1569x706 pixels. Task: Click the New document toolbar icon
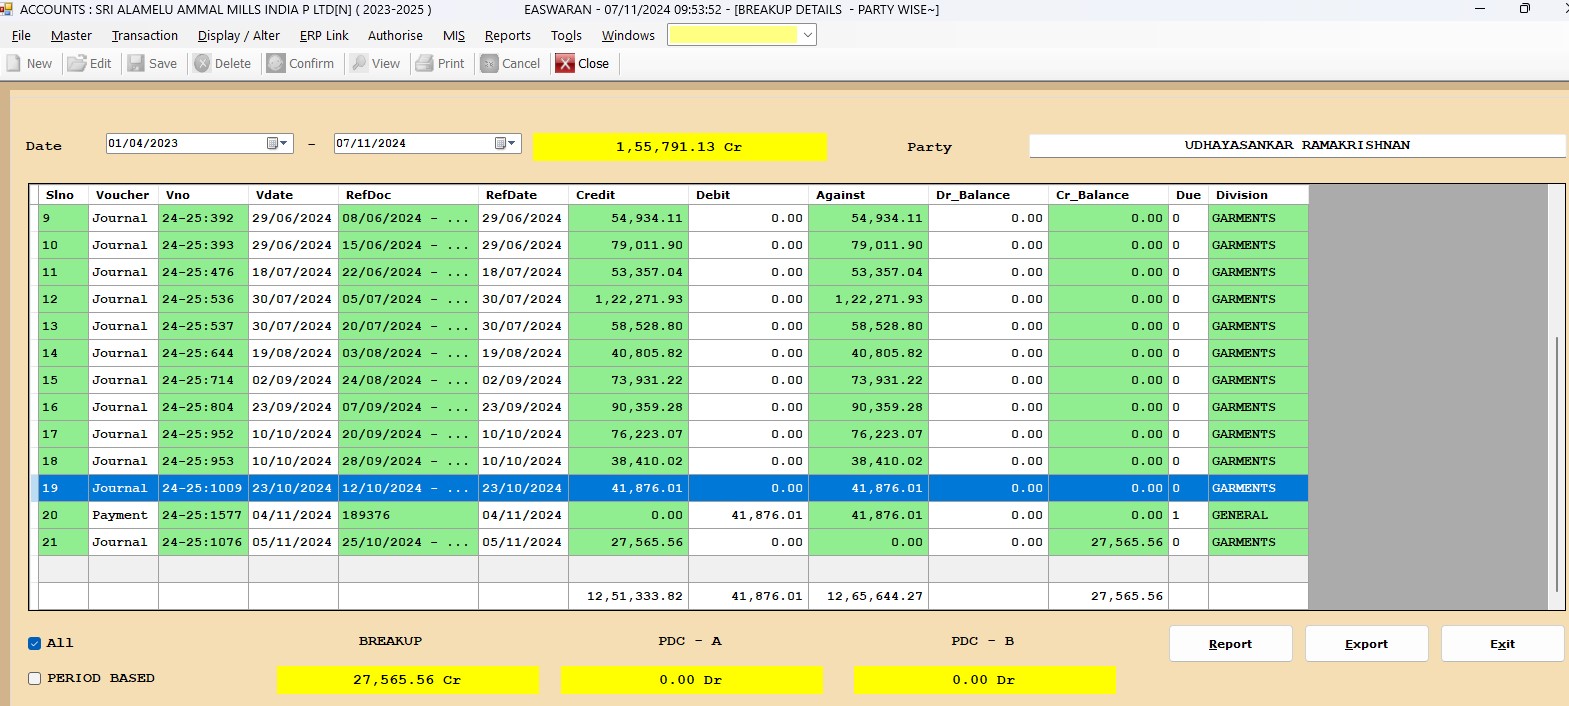pyautogui.click(x=14, y=63)
